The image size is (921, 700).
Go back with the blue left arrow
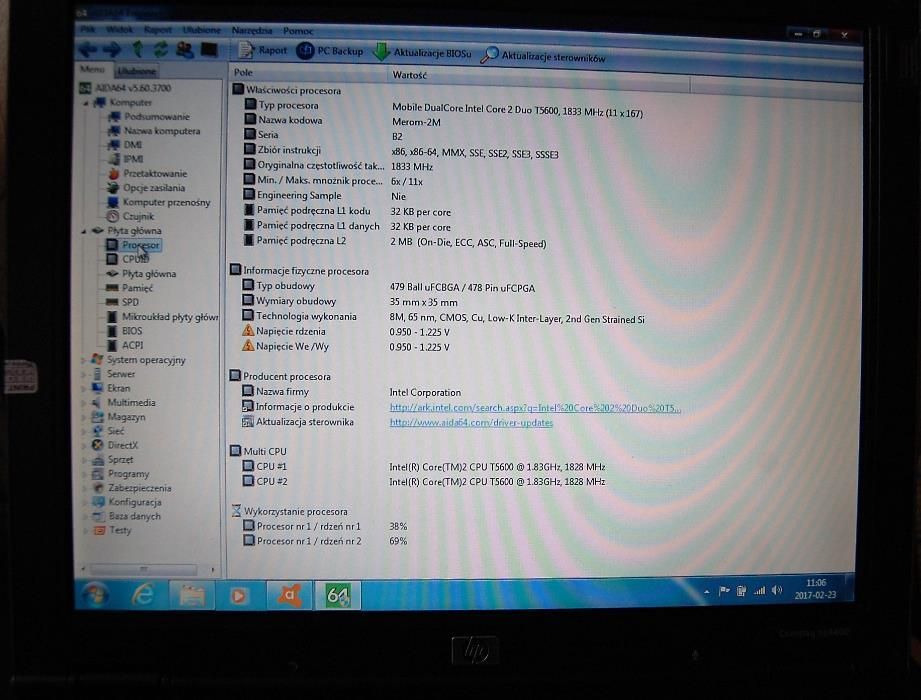click(x=88, y=50)
